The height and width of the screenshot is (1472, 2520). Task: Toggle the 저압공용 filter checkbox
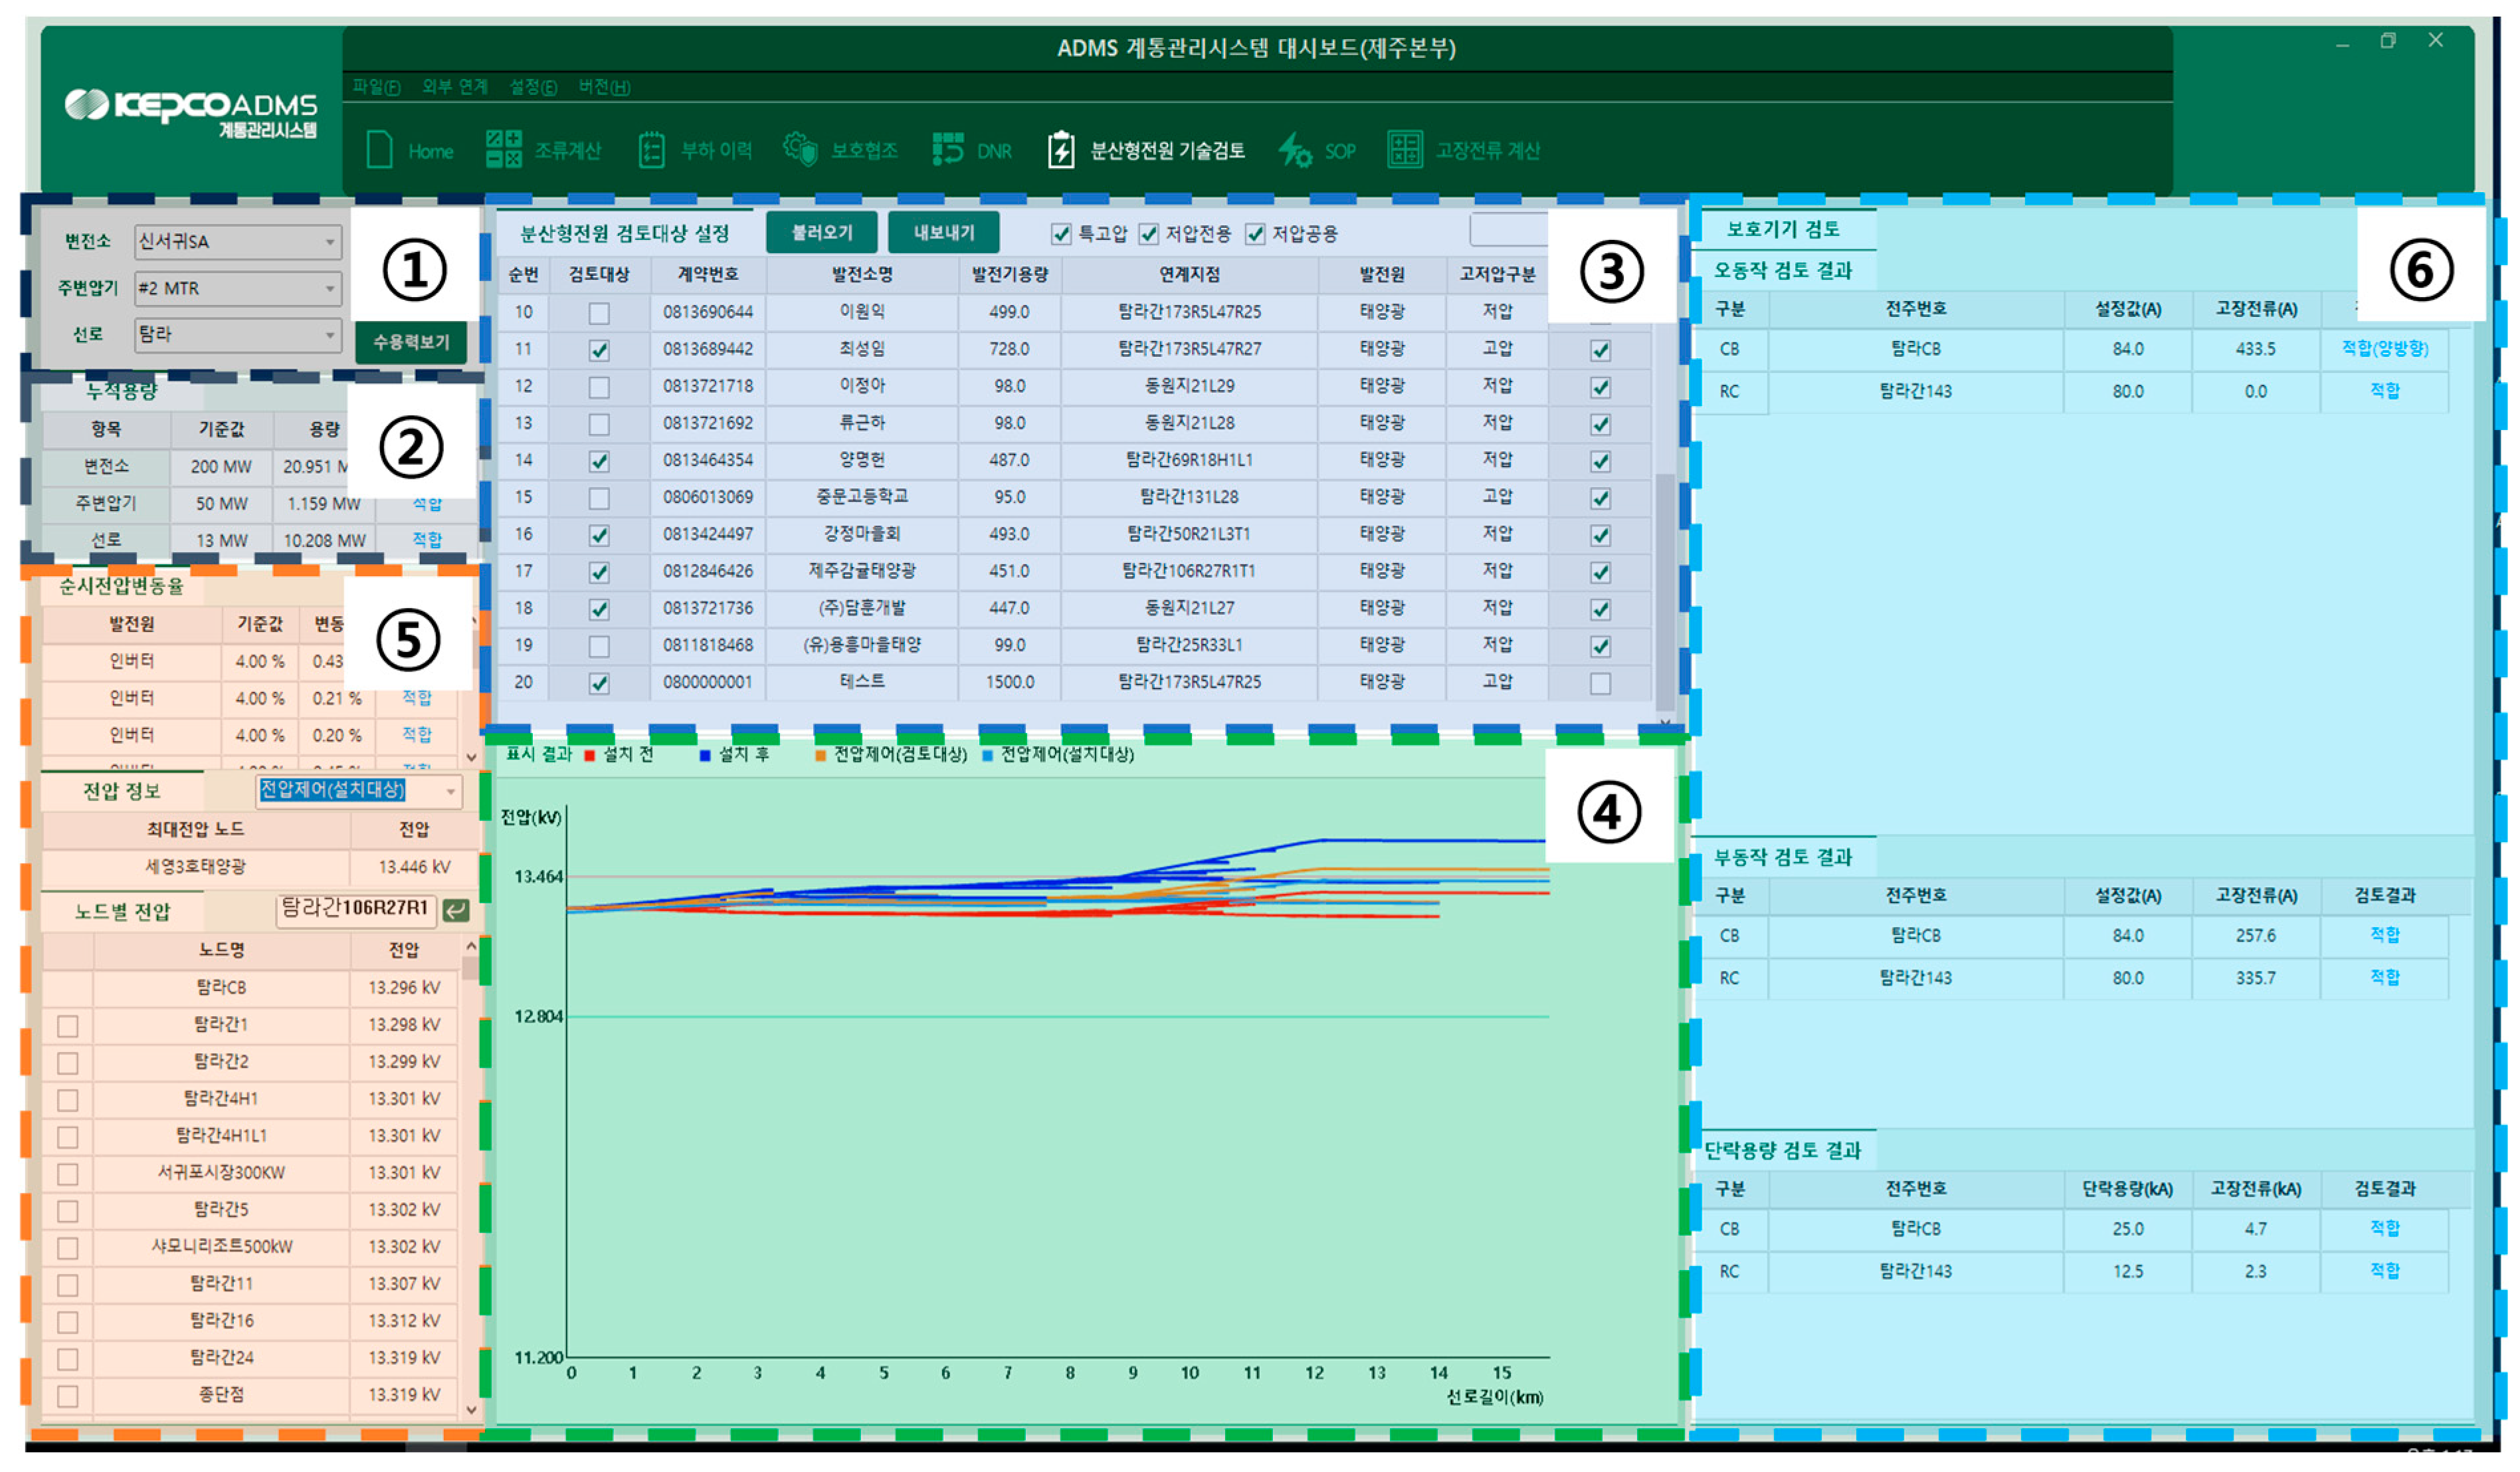1255,234
